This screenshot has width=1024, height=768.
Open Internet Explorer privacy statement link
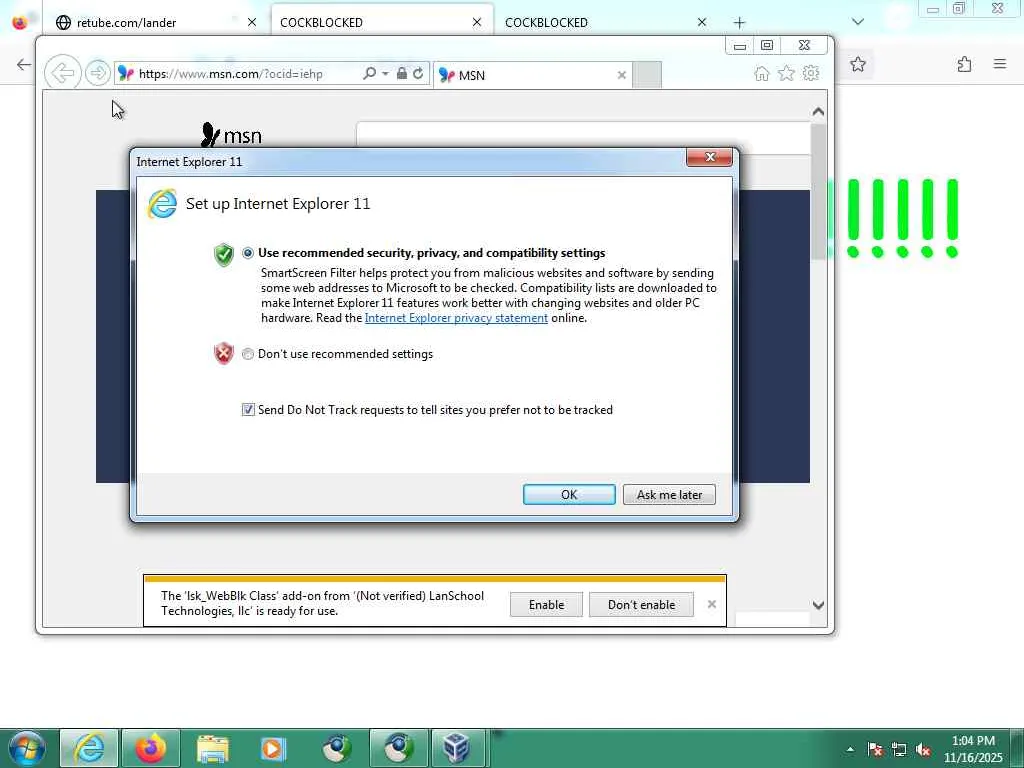456,318
